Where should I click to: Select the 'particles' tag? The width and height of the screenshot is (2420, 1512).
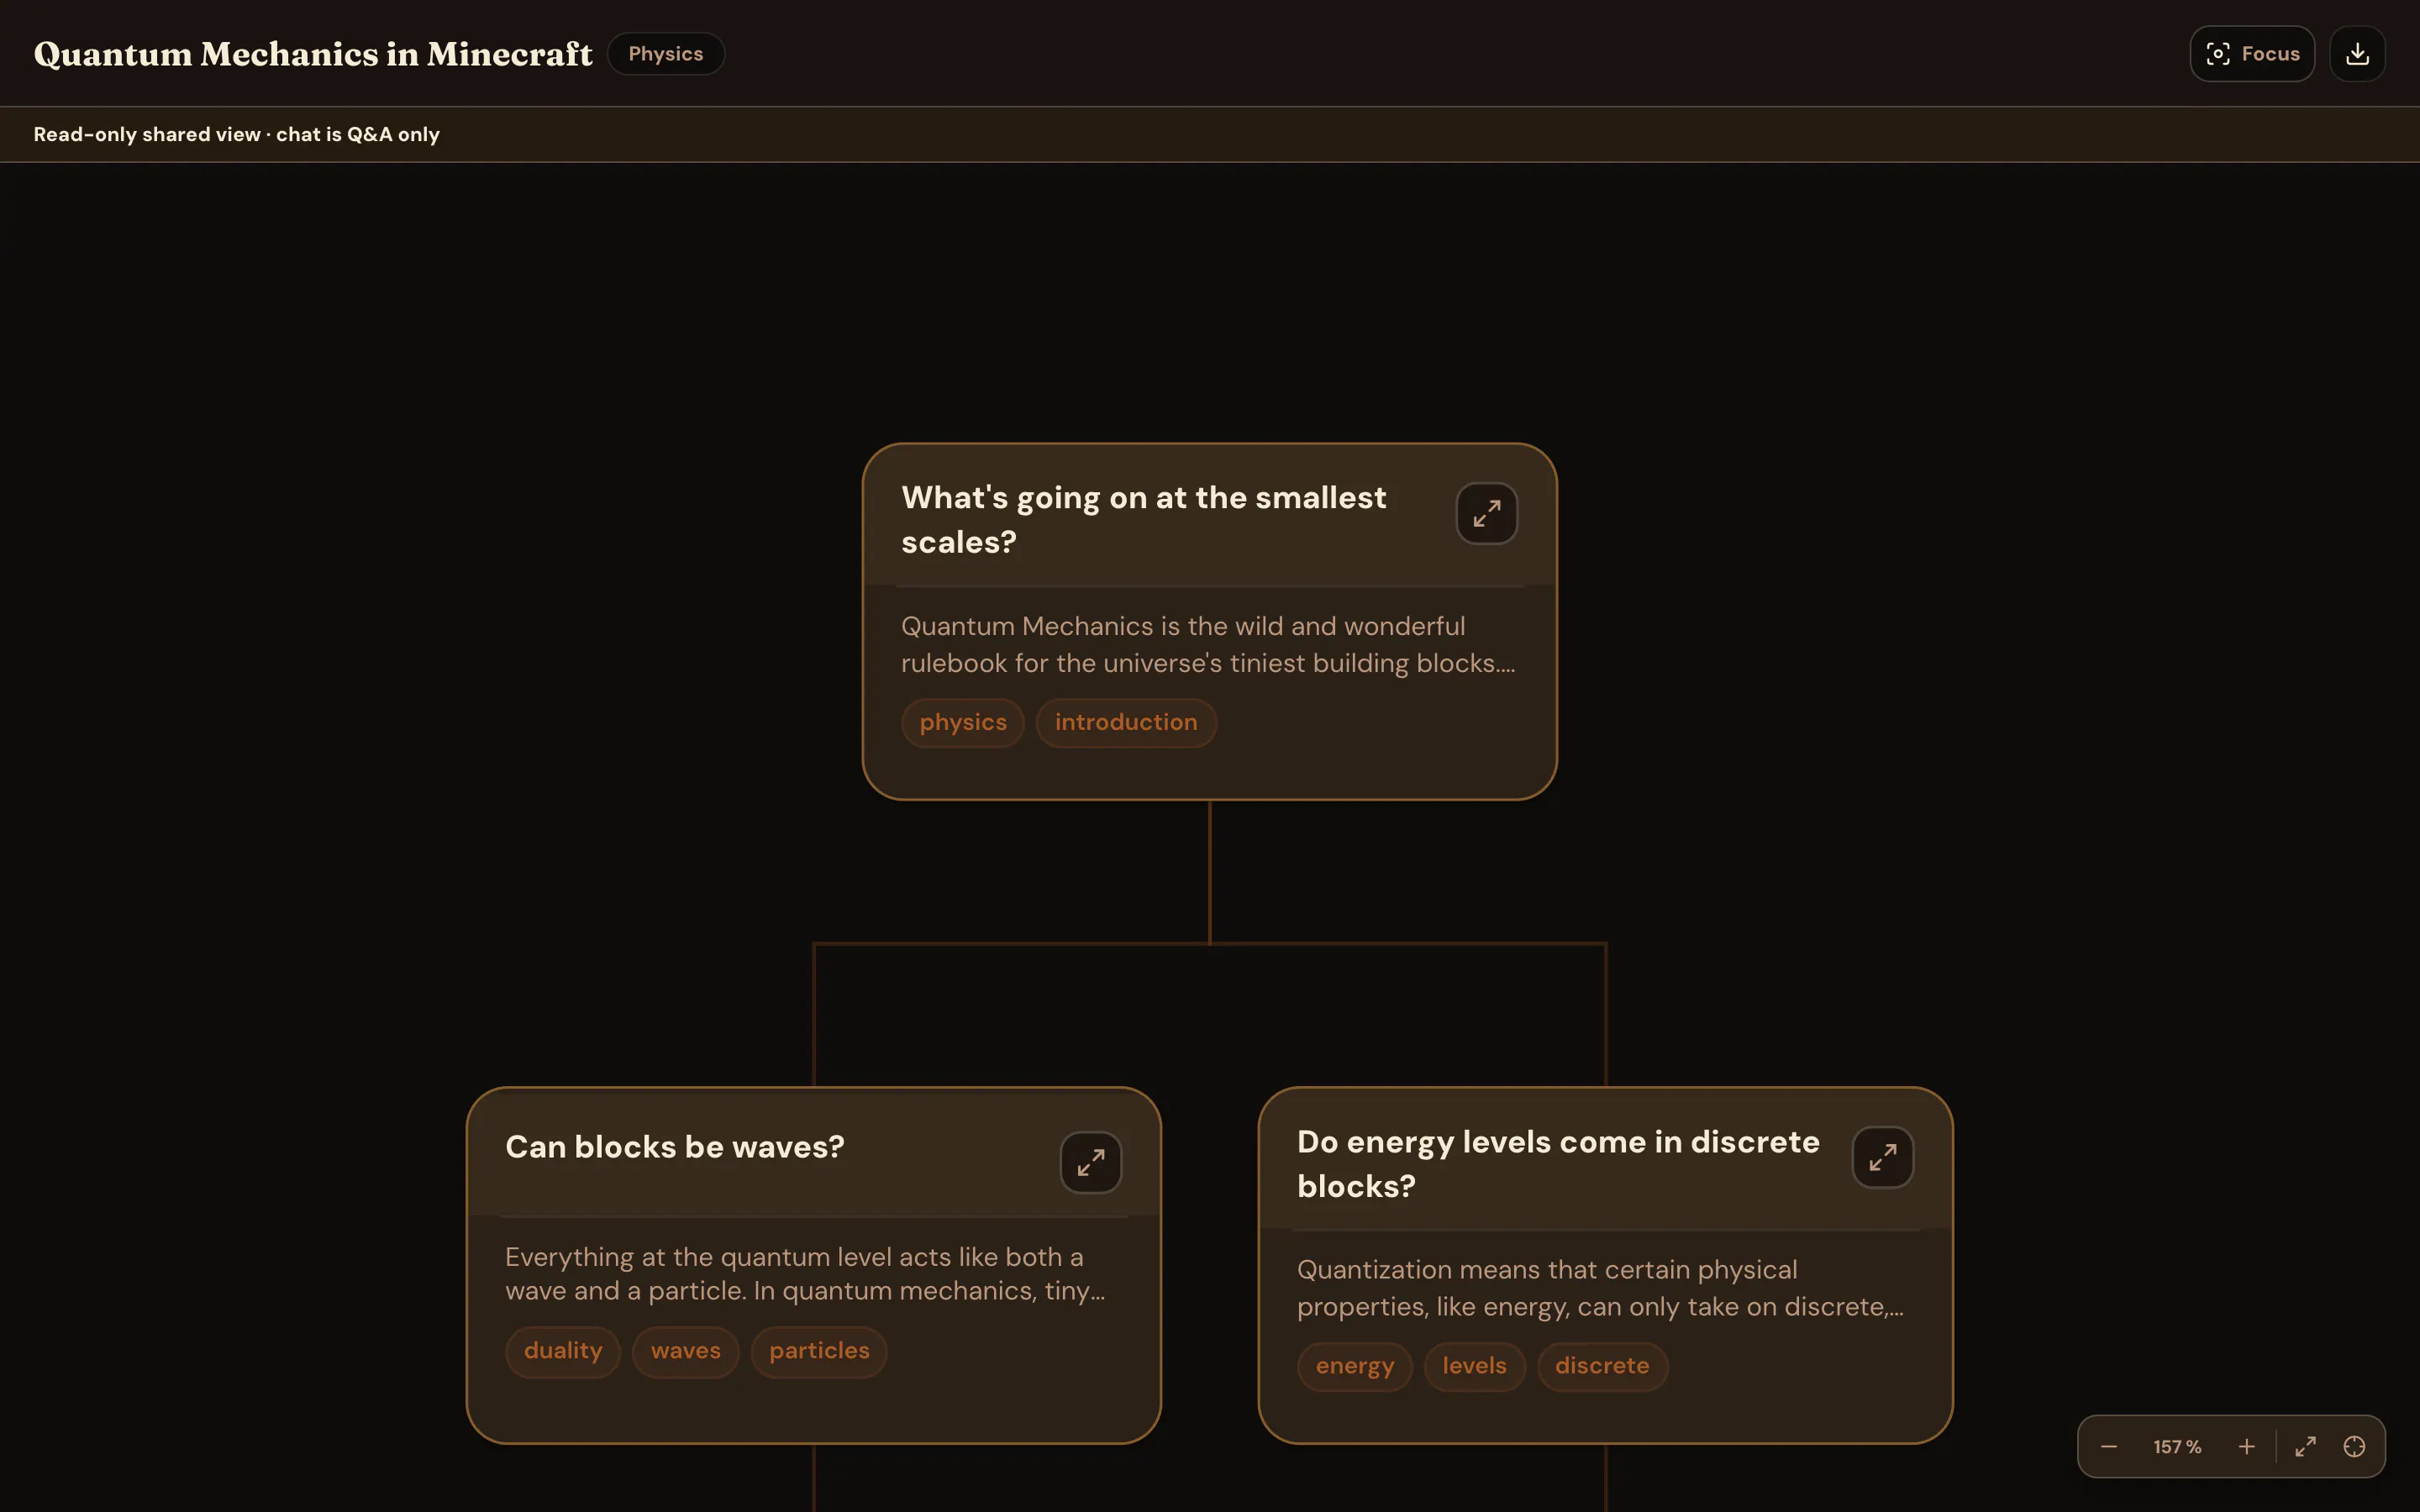[x=819, y=1352]
